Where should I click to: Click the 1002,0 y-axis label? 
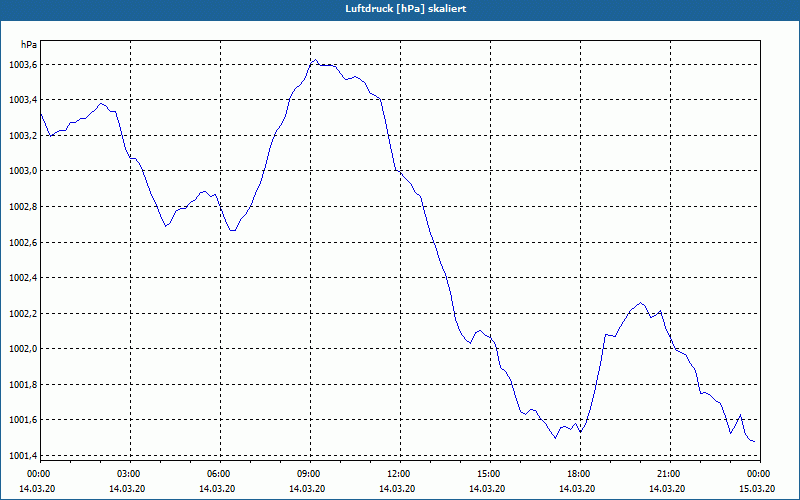[22, 349]
